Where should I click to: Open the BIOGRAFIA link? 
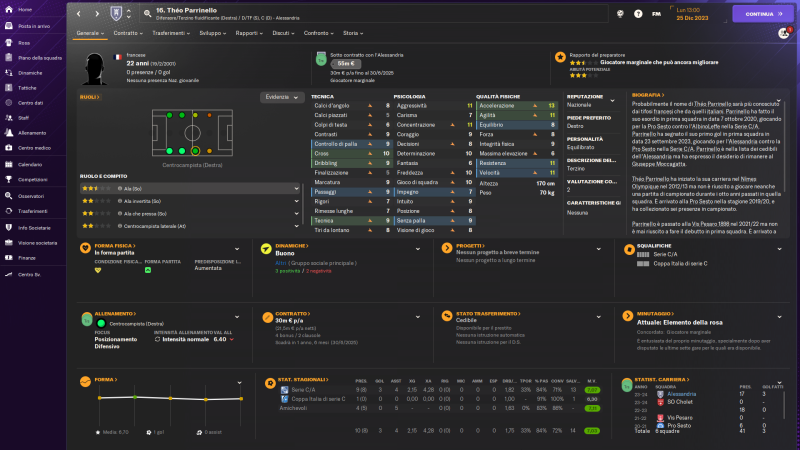point(648,95)
